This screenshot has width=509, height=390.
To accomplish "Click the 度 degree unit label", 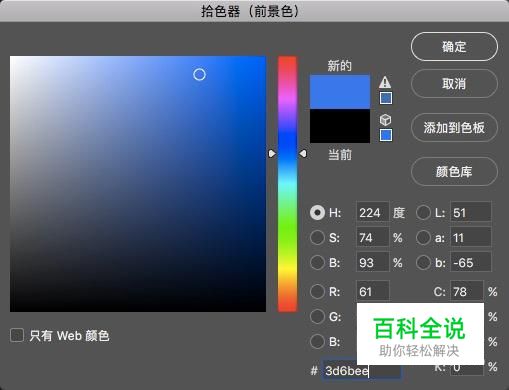I will click(x=399, y=213).
